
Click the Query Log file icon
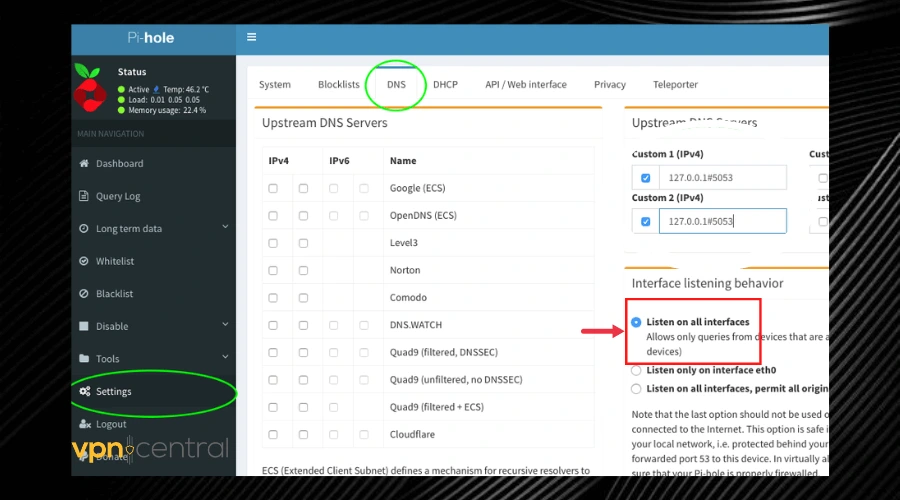pos(85,197)
